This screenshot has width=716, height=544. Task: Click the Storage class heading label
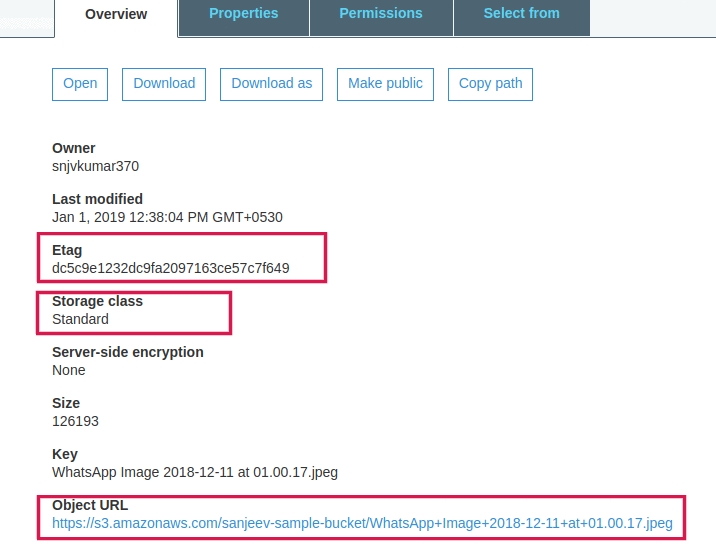(97, 301)
